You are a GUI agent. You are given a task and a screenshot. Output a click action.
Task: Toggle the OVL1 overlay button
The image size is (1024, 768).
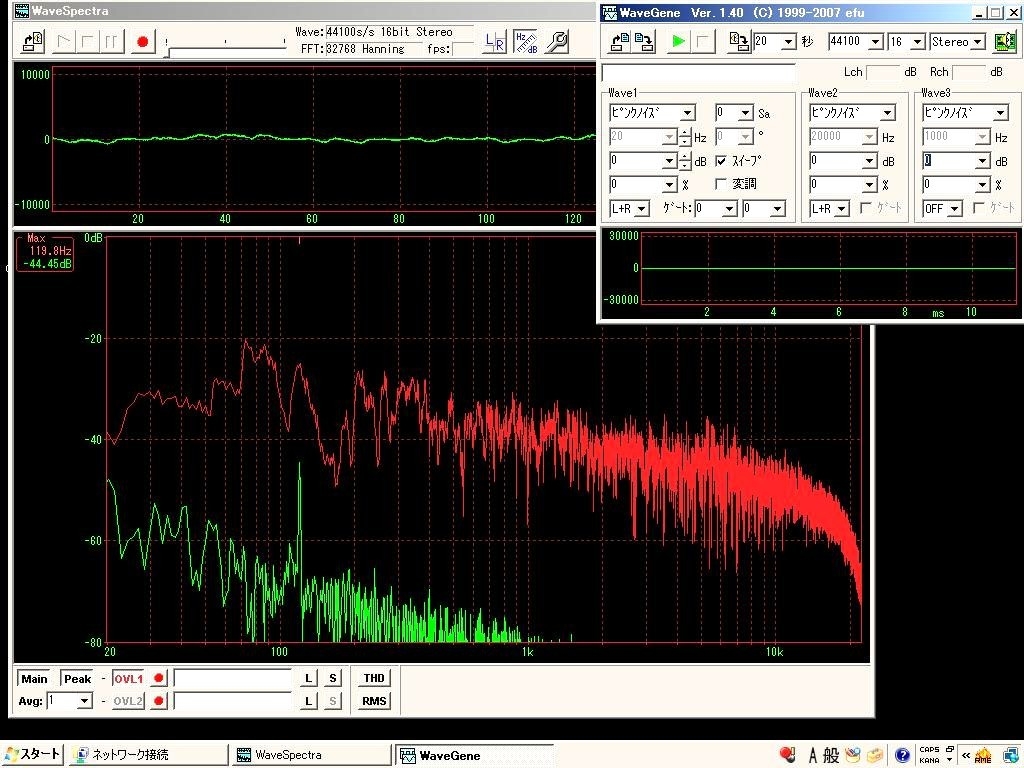tap(129, 679)
